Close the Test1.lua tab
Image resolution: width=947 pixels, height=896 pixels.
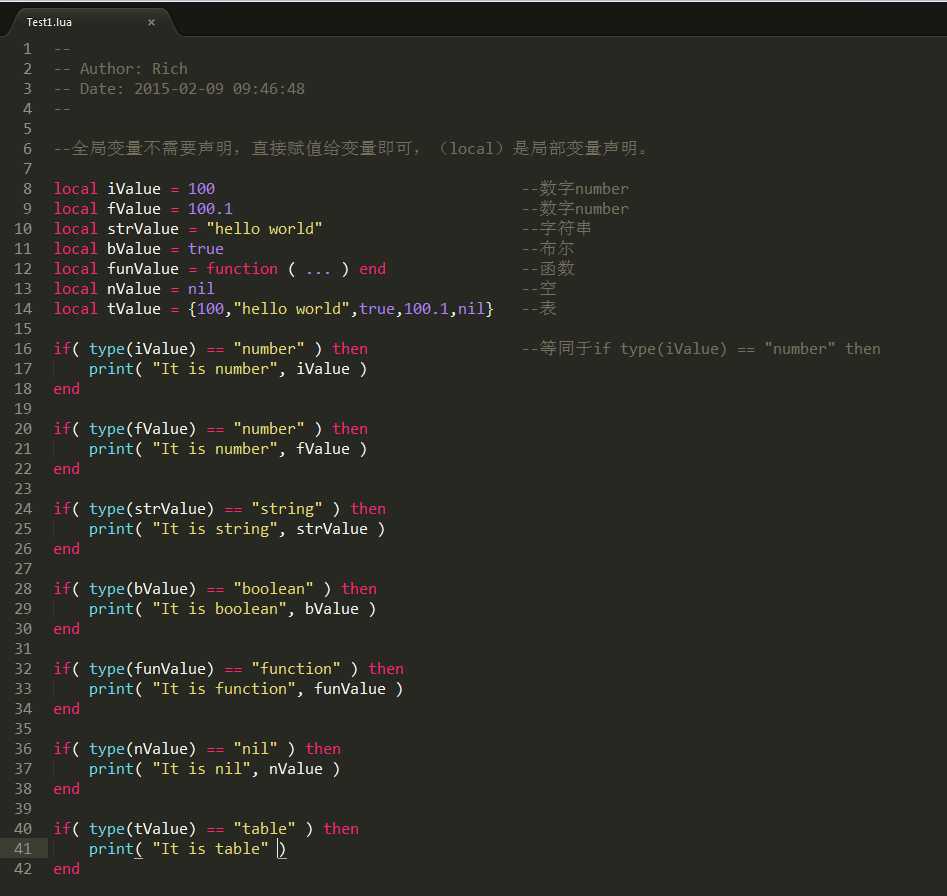tap(152, 22)
